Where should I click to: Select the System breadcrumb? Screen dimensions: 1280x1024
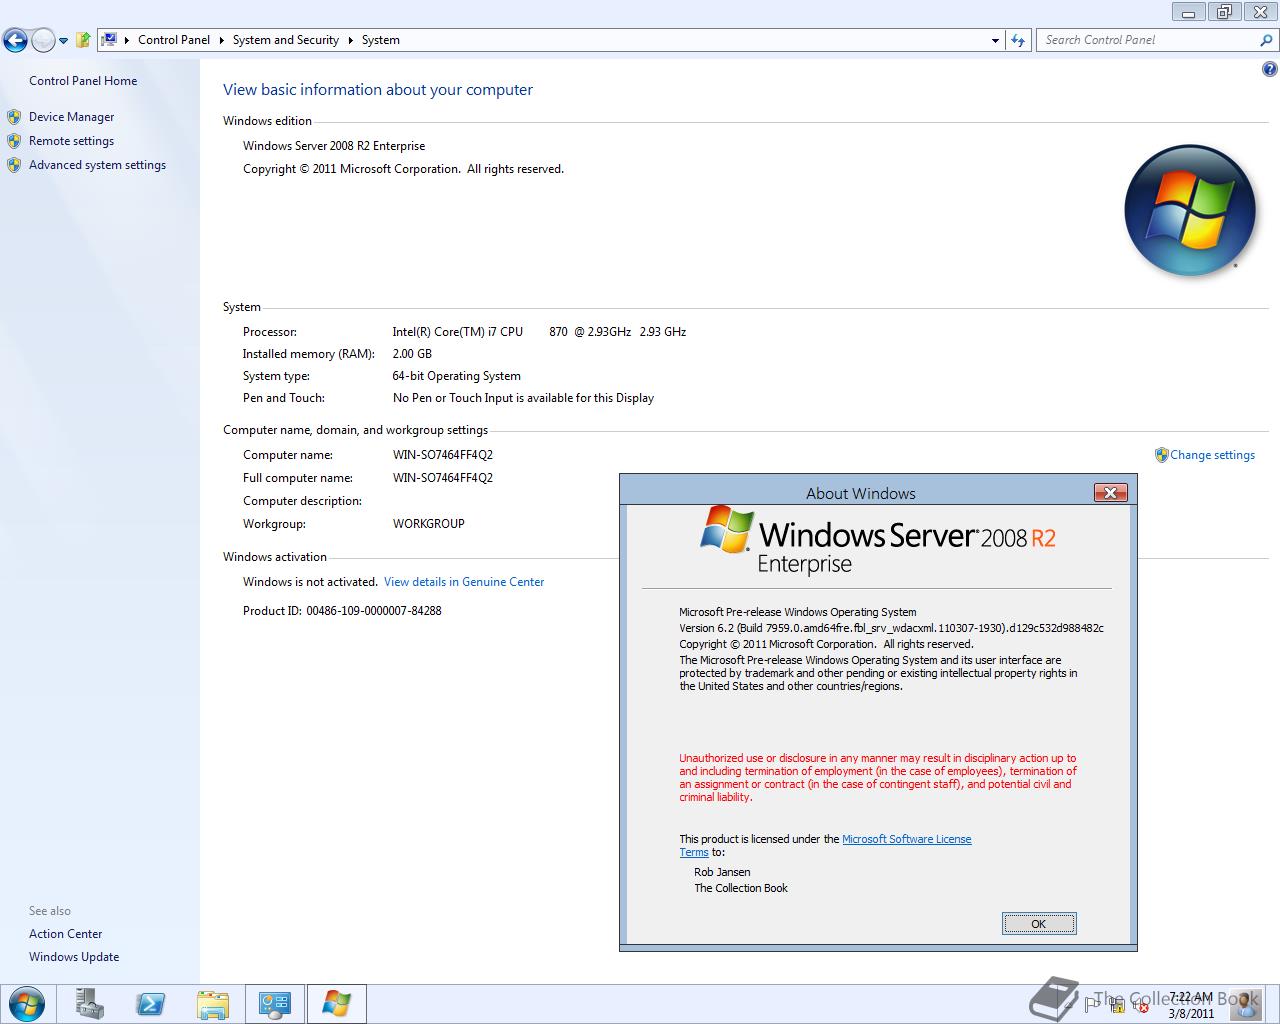pyautogui.click(x=380, y=40)
